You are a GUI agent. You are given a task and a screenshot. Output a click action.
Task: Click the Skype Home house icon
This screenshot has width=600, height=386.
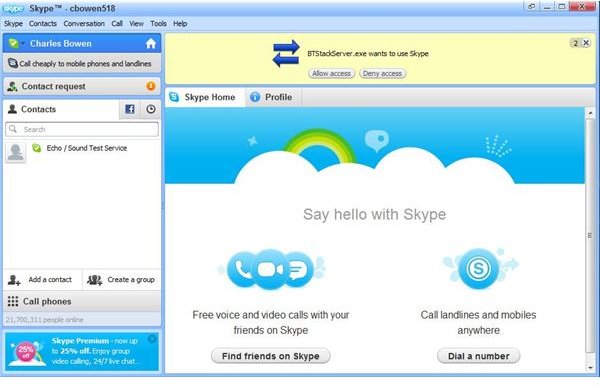click(151, 44)
